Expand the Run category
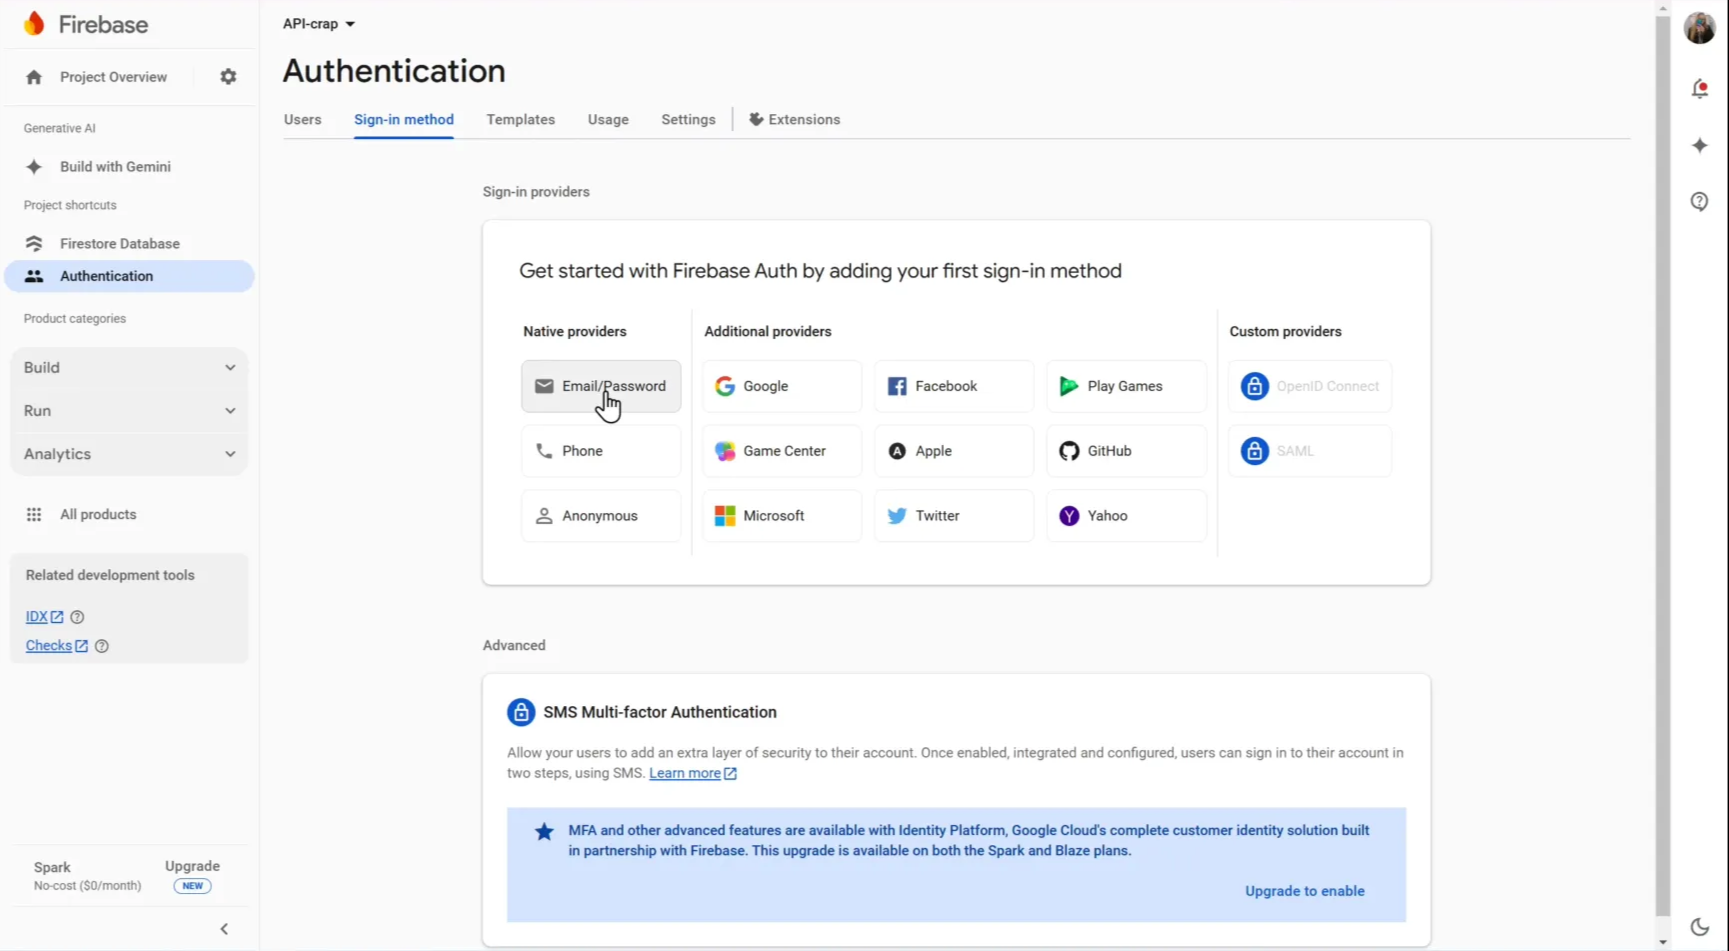 [129, 411]
